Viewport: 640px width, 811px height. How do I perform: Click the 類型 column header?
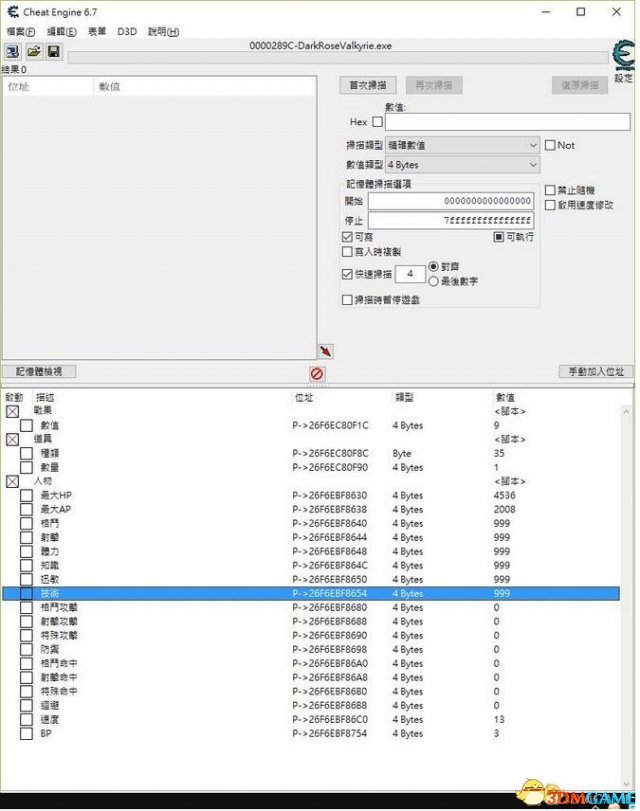(404, 398)
